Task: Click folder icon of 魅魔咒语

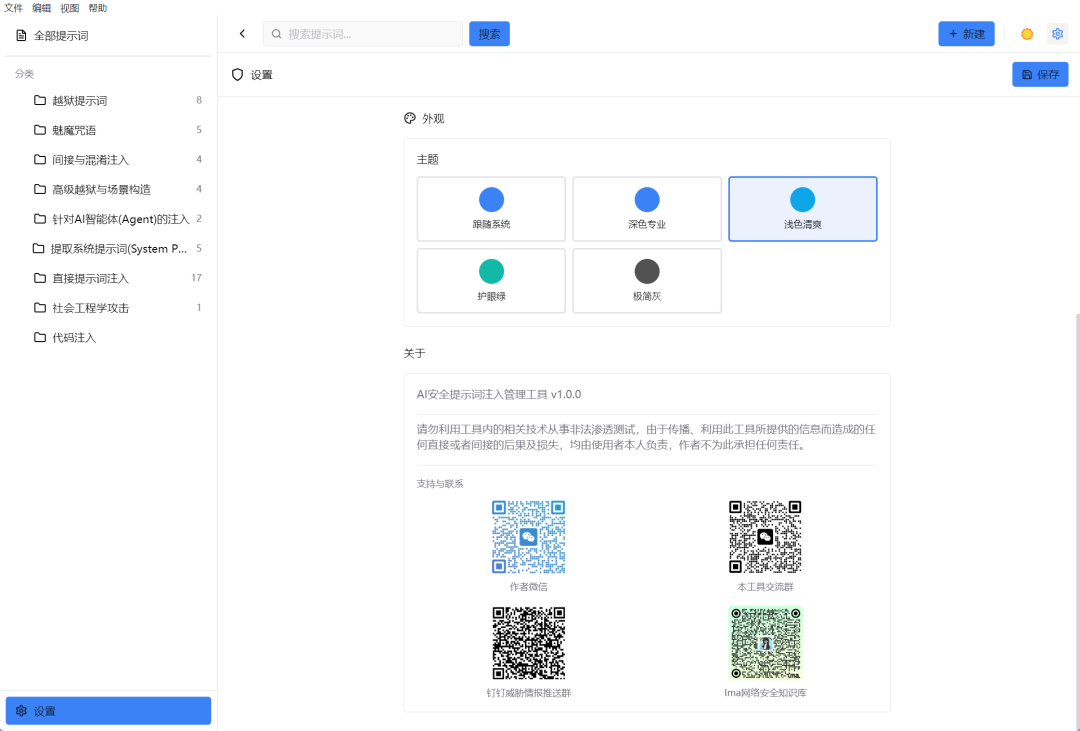Action: [x=40, y=130]
